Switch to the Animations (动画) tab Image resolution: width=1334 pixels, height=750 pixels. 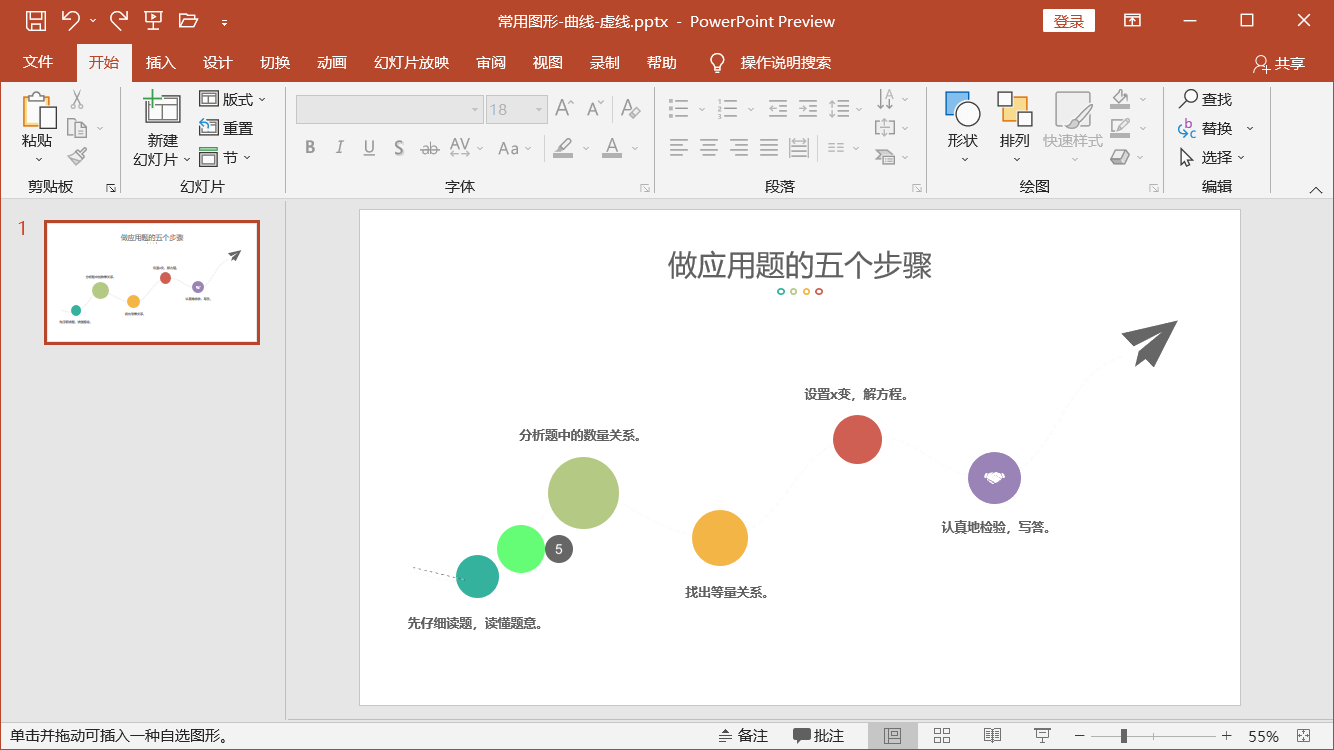coord(331,62)
